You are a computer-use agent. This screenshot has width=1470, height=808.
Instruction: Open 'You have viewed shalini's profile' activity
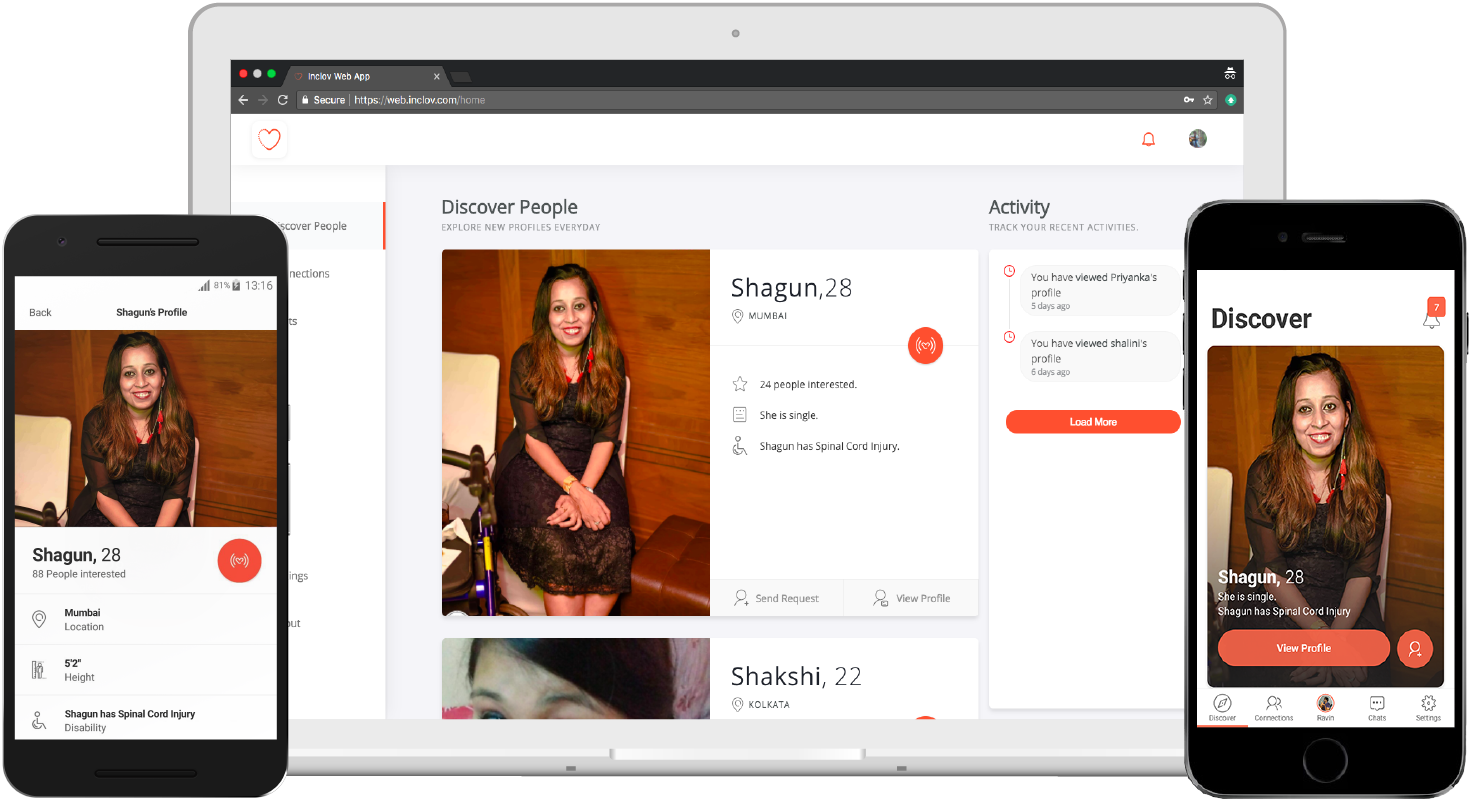[x=1099, y=357]
